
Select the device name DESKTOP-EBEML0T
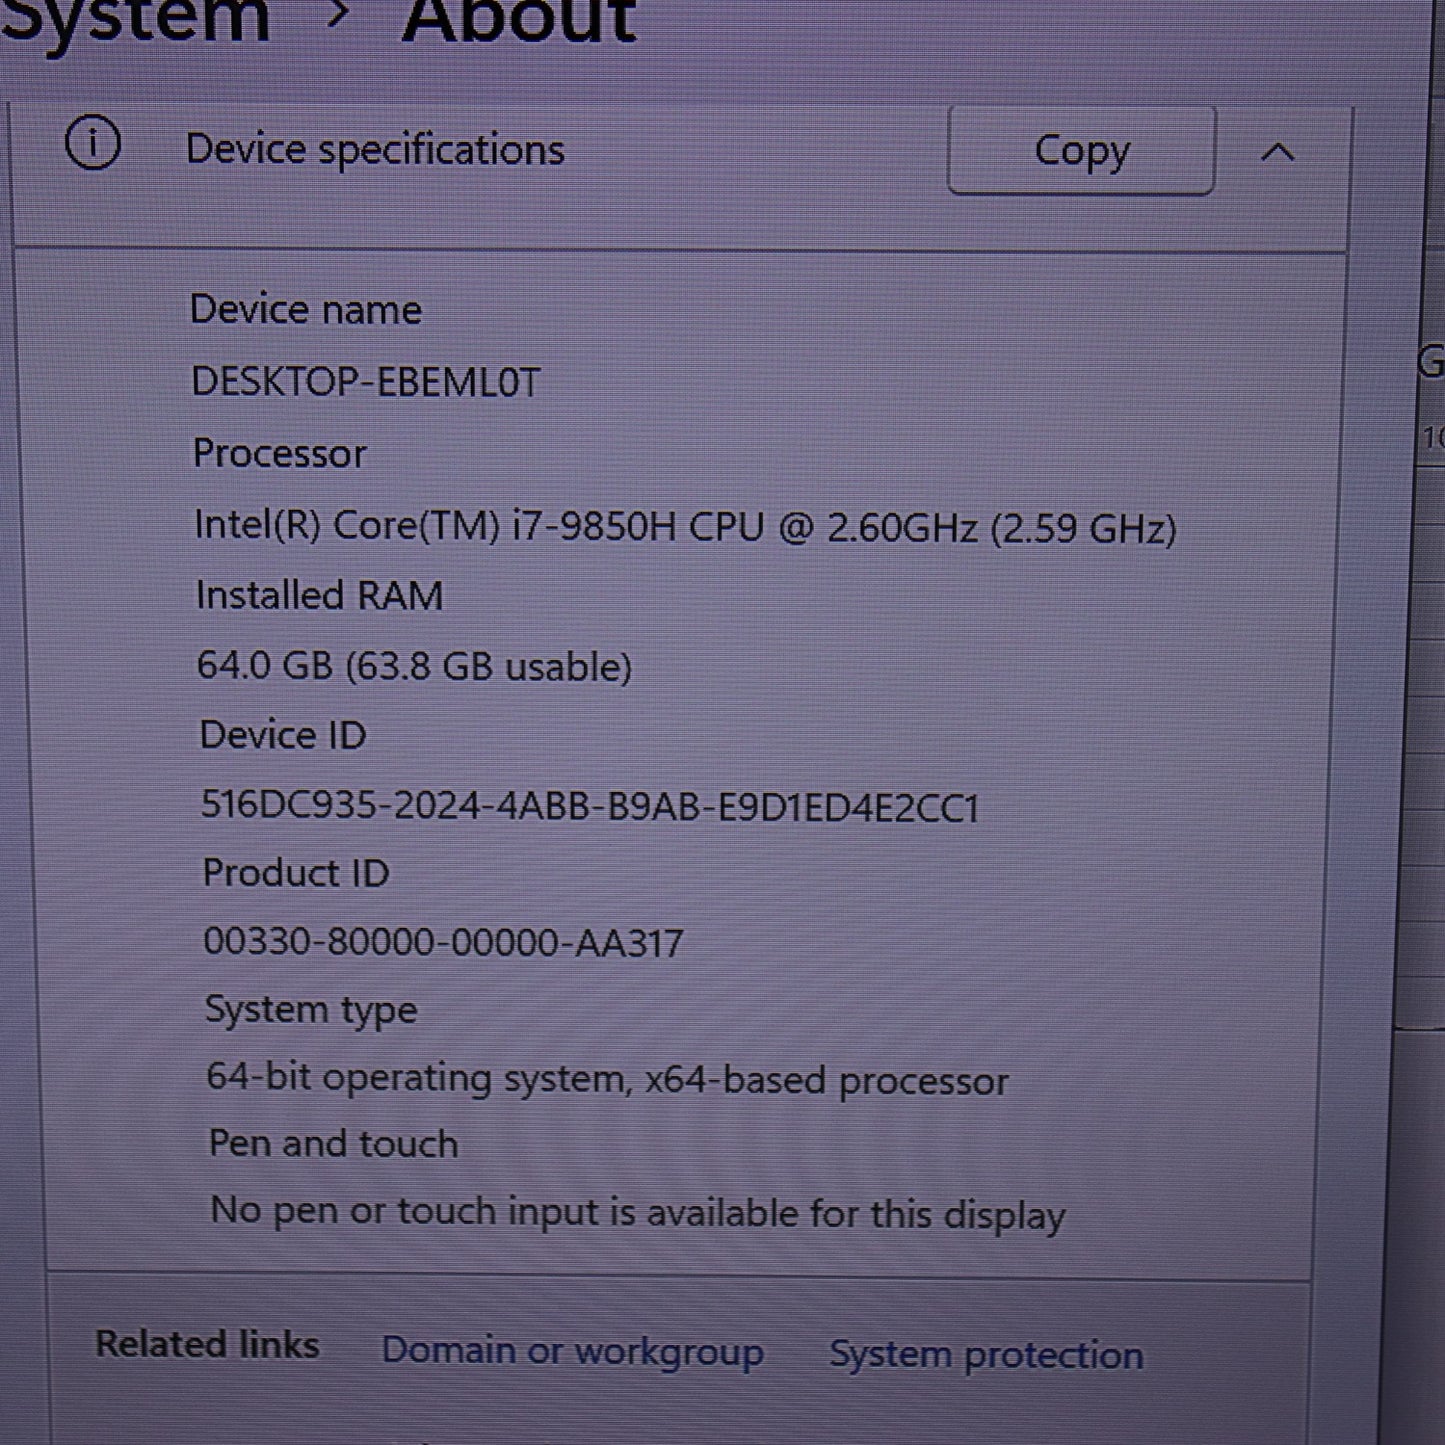(x=367, y=381)
